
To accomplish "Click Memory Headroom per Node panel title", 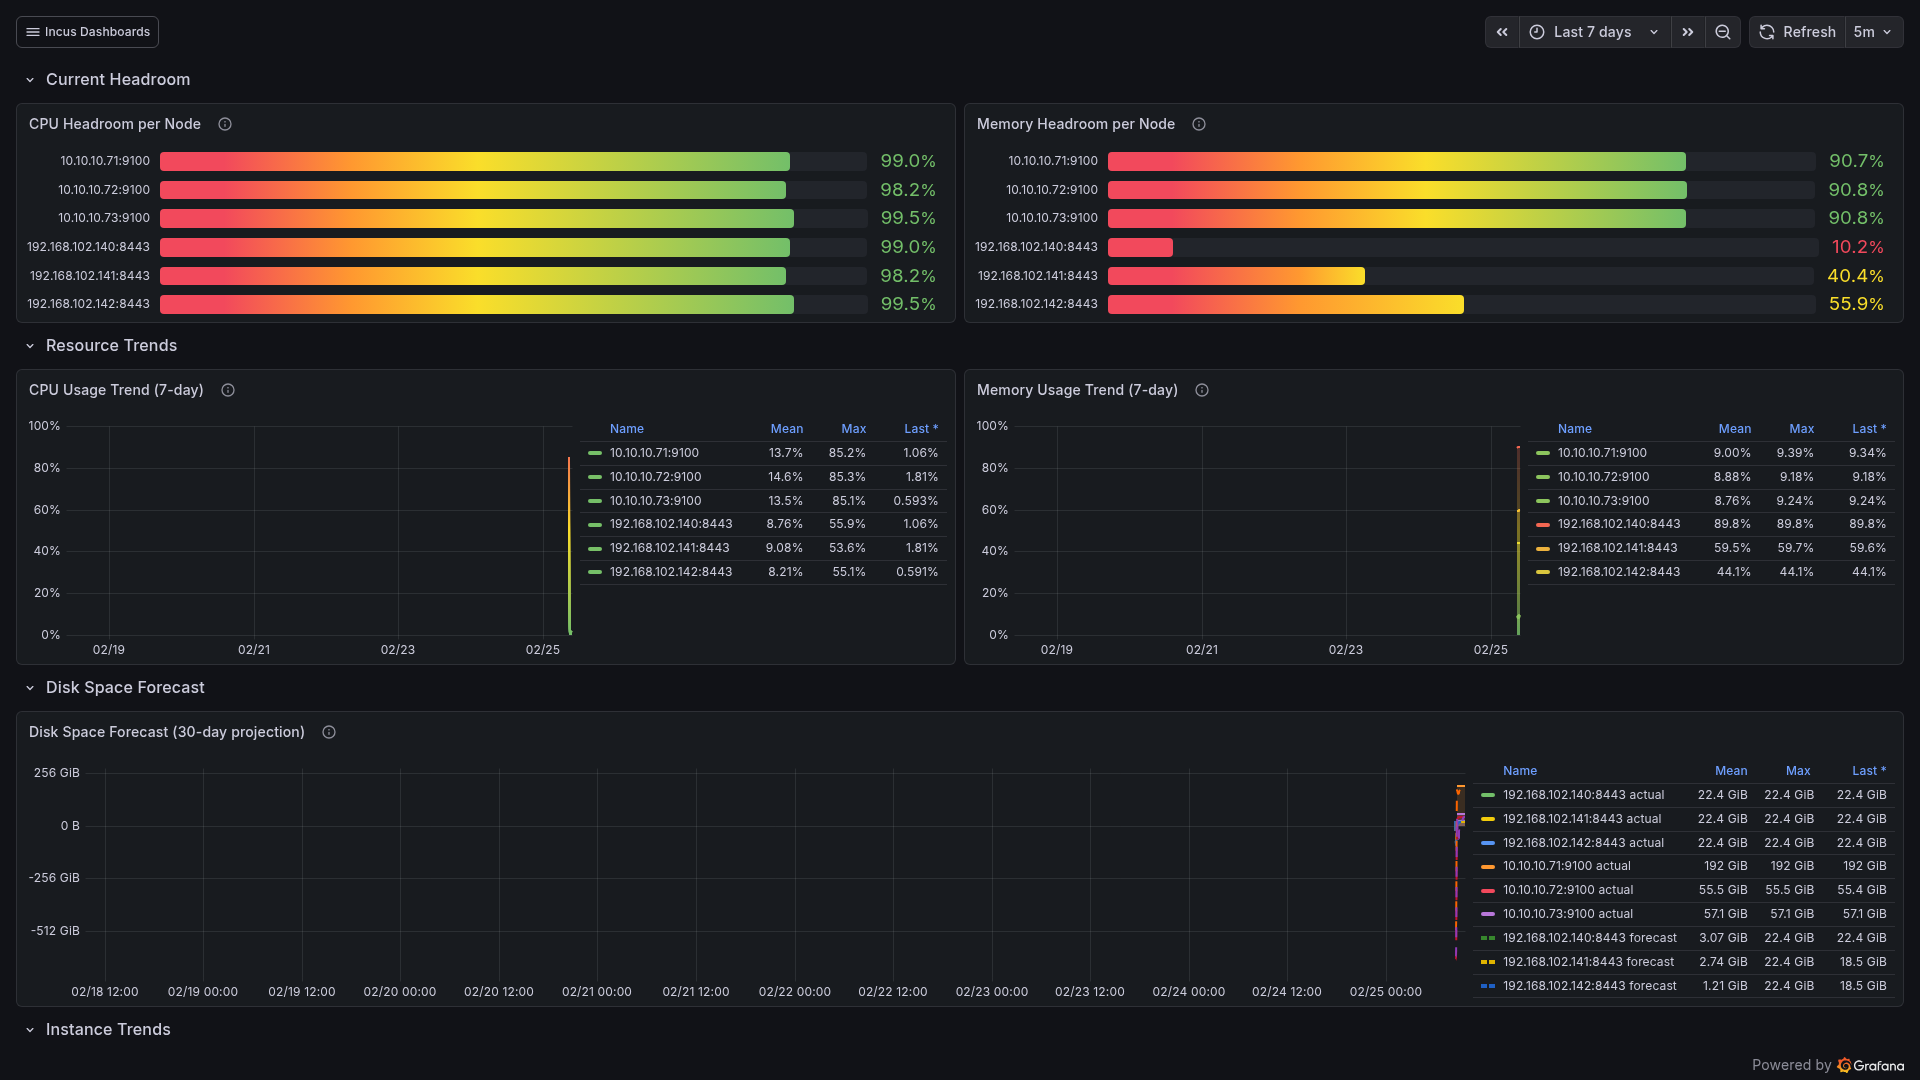I will click(x=1076, y=124).
